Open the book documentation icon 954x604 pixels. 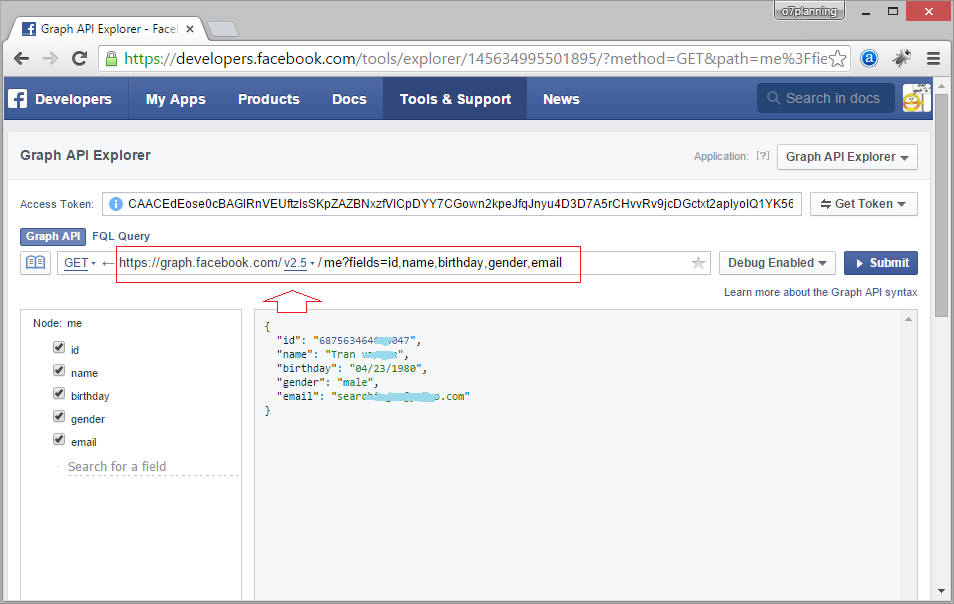tap(35, 263)
